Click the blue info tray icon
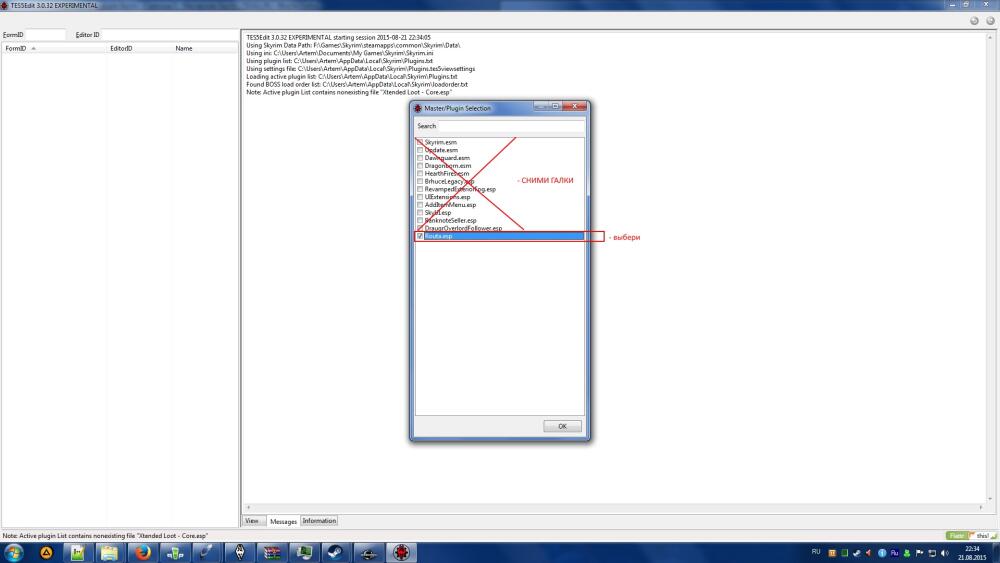Screen dimensions: 1000x563 [882, 553]
